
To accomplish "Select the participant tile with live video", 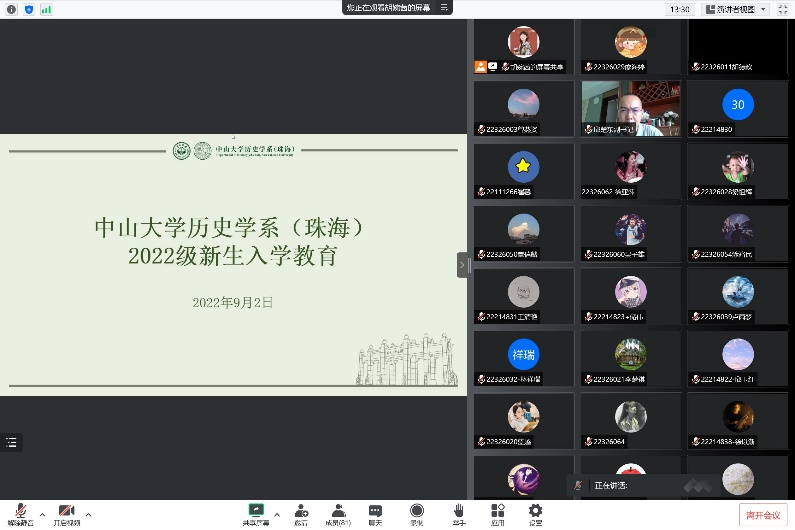I will pyautogui.click(x=631, y=108).
